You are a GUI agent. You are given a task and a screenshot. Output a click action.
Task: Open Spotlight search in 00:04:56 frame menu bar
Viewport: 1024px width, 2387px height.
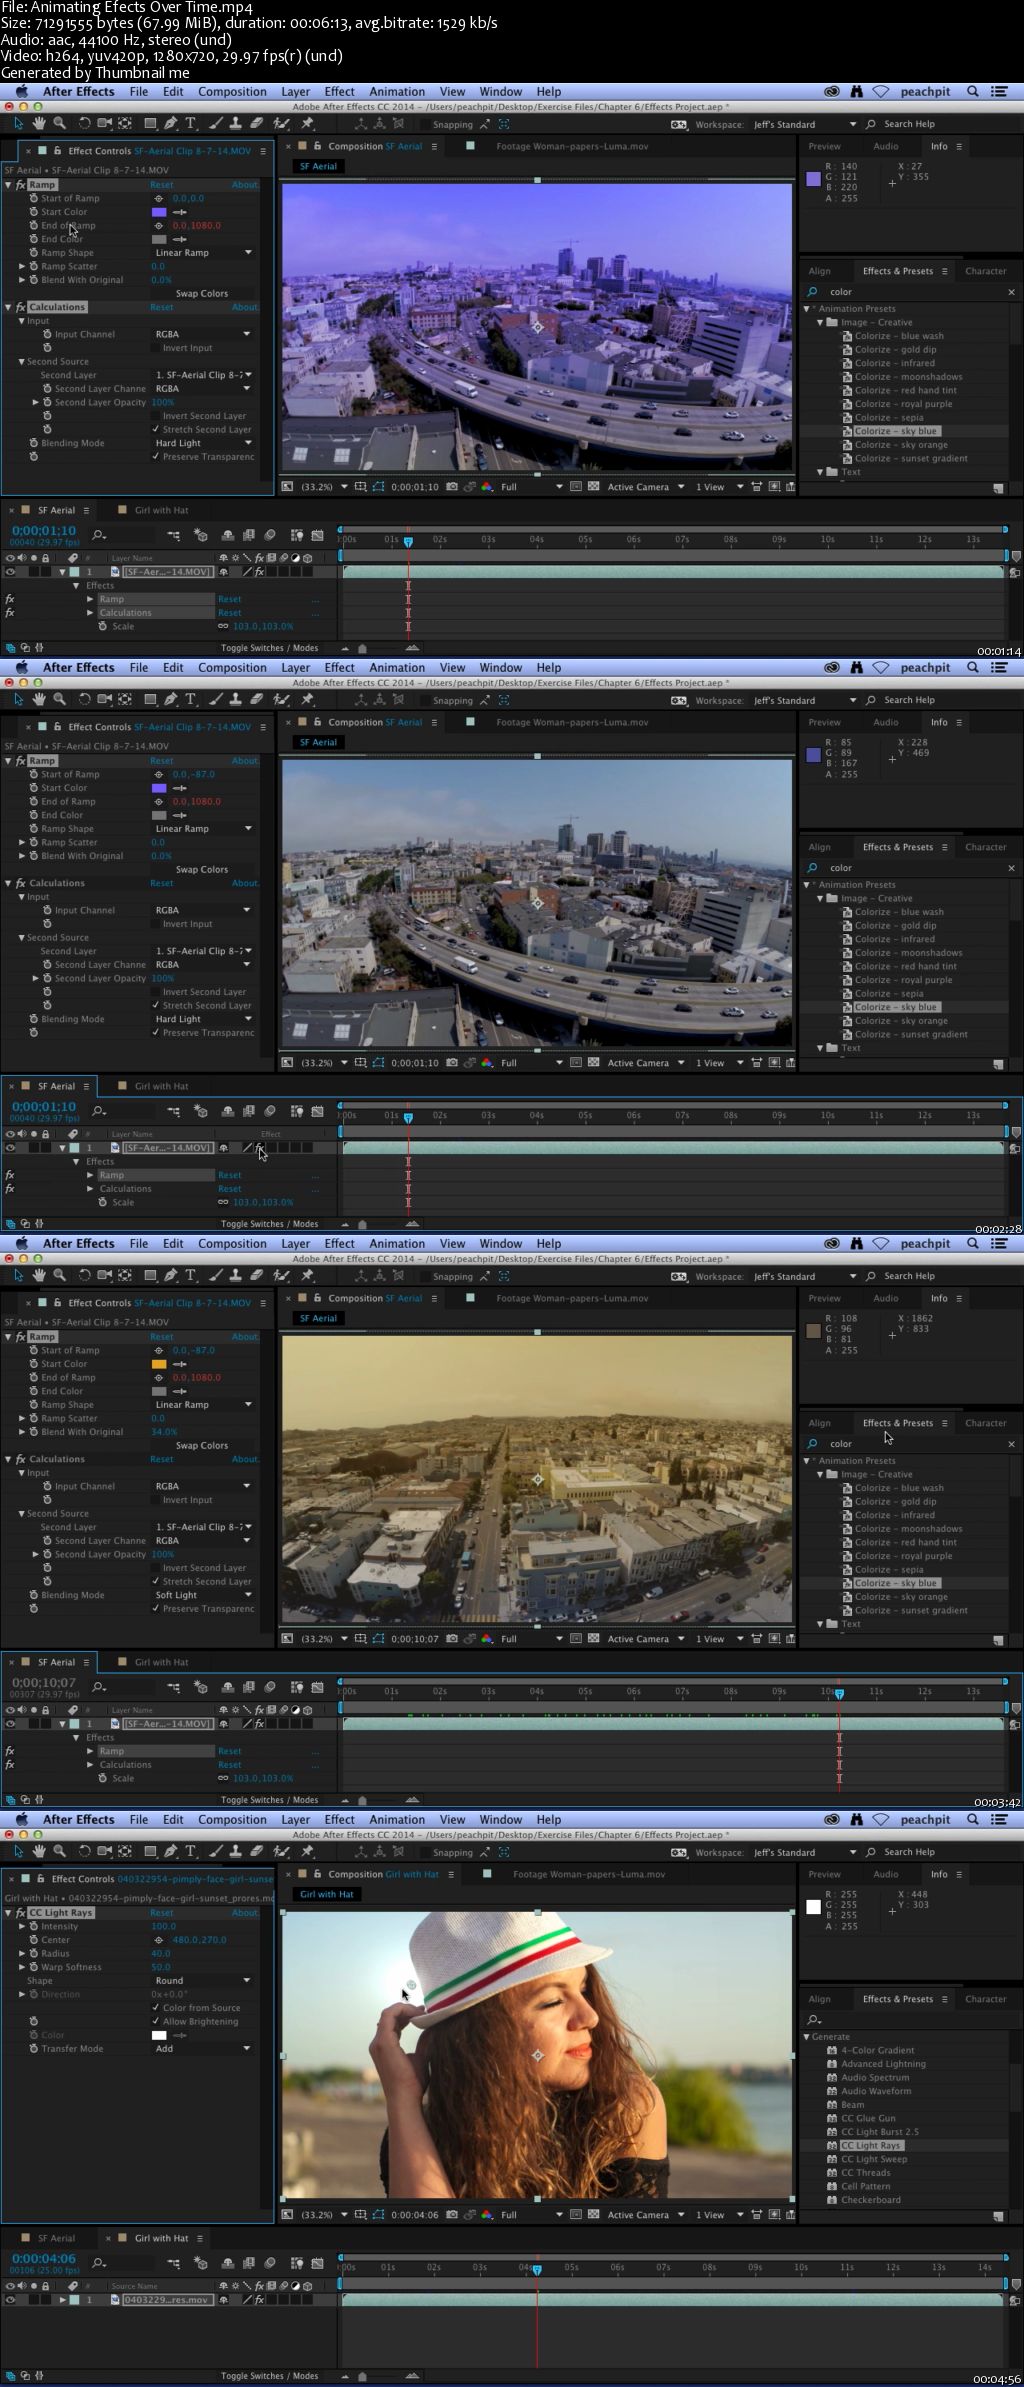pos(973,1819)
